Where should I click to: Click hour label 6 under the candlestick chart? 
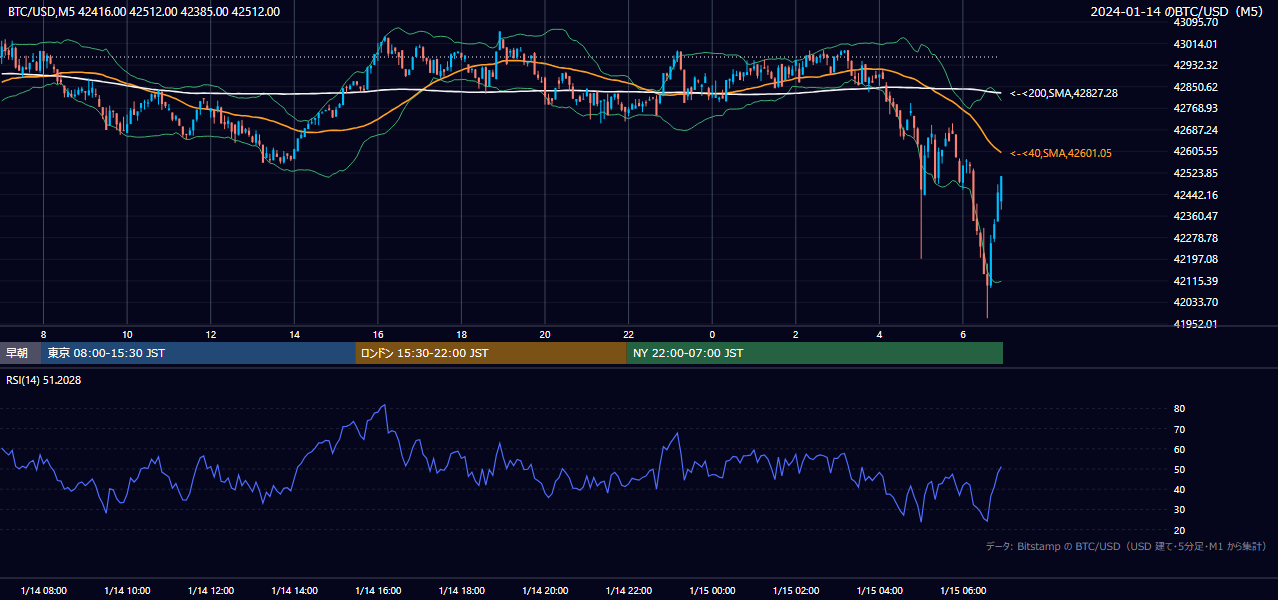(963, 334)
